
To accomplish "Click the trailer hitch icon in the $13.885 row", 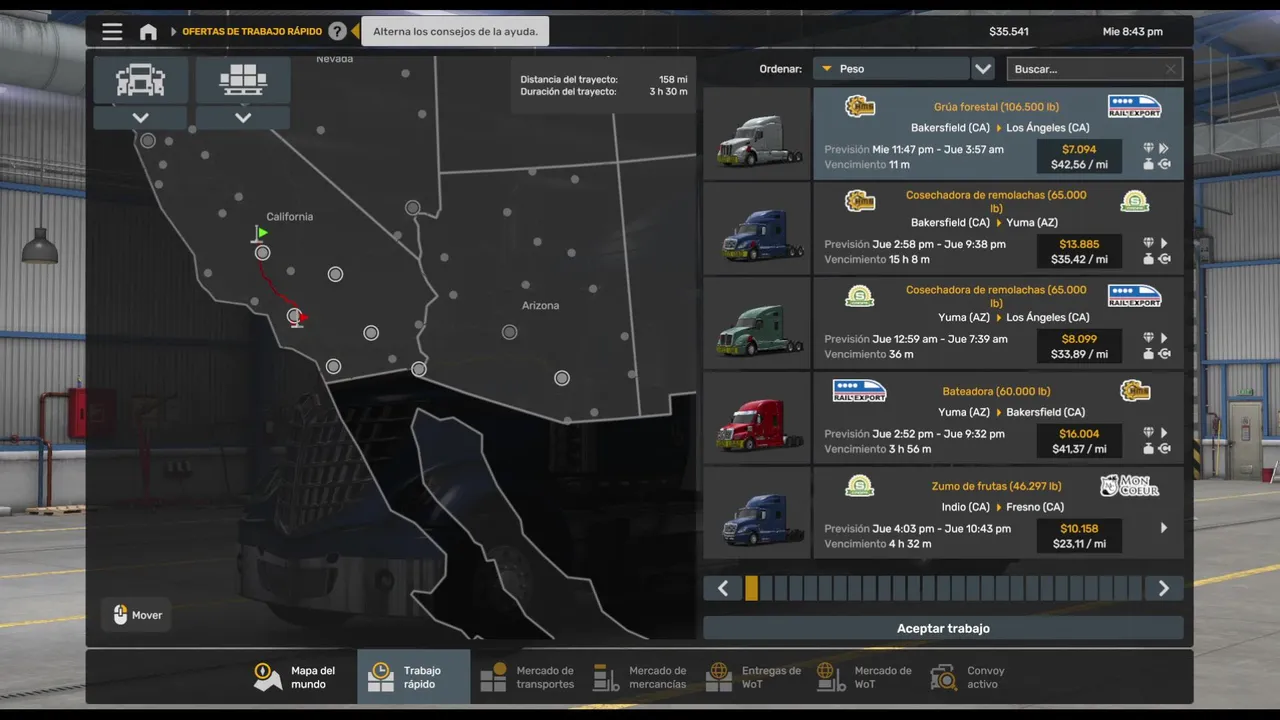I will (1164, 259).
